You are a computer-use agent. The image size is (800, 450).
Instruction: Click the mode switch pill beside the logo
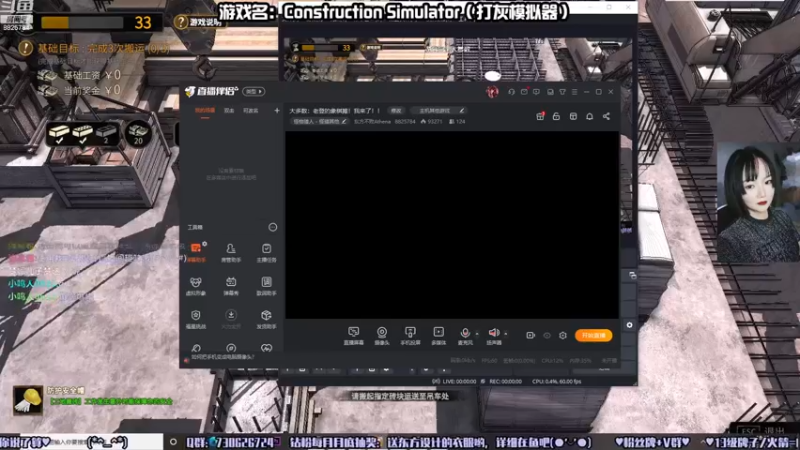click(254, 91)
